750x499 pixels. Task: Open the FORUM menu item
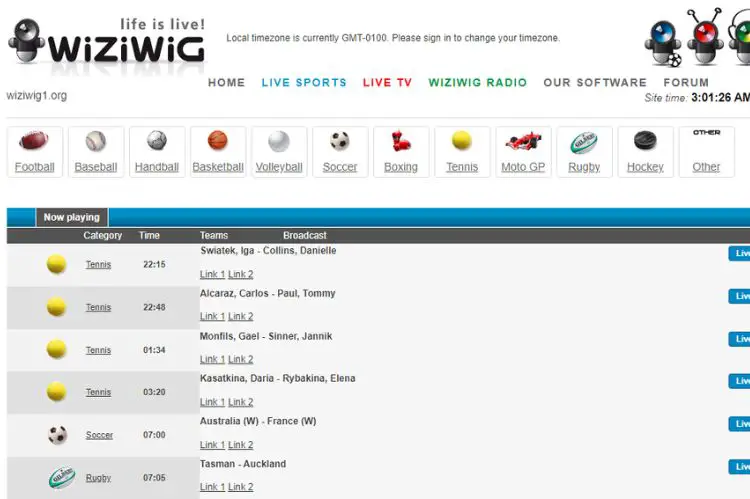point(685,82)
